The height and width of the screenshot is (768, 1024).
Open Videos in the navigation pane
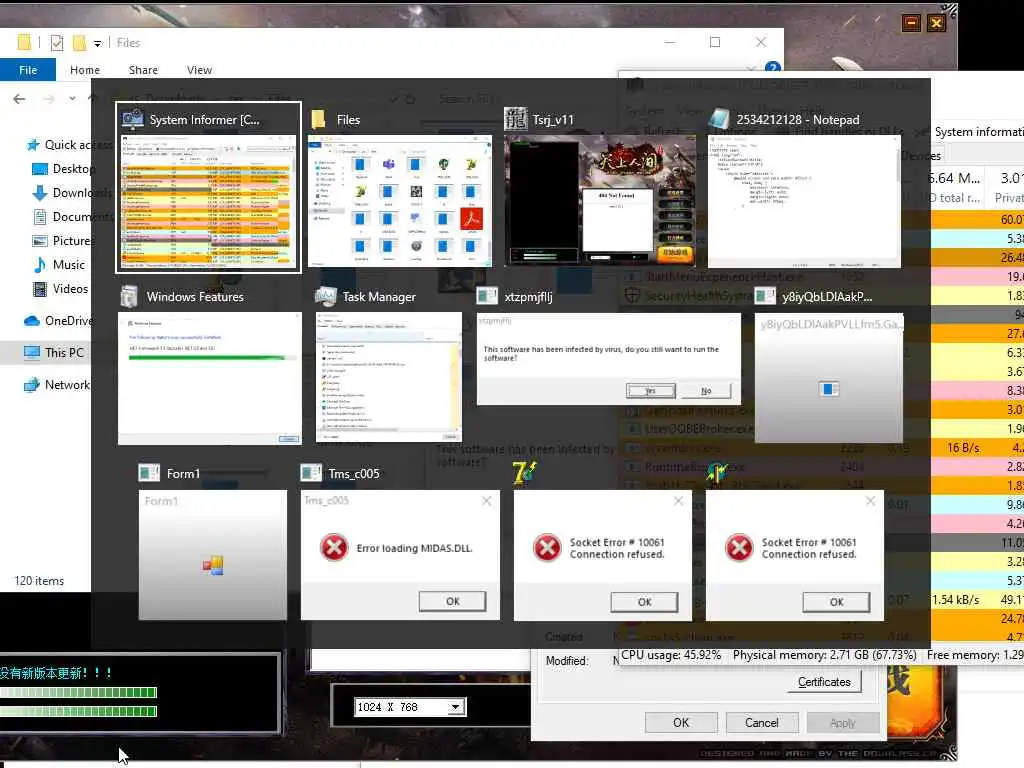pyautogui.click(x=60, y=289)
